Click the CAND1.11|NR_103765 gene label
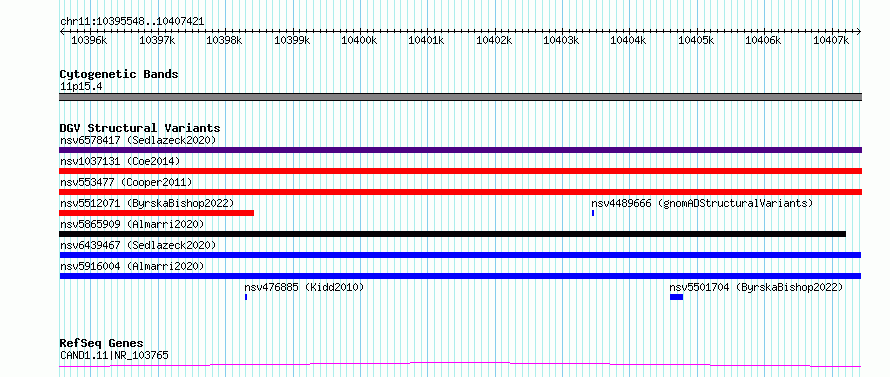Image resolution: width=890 pixels, height=377 pixels. [114, 356]
